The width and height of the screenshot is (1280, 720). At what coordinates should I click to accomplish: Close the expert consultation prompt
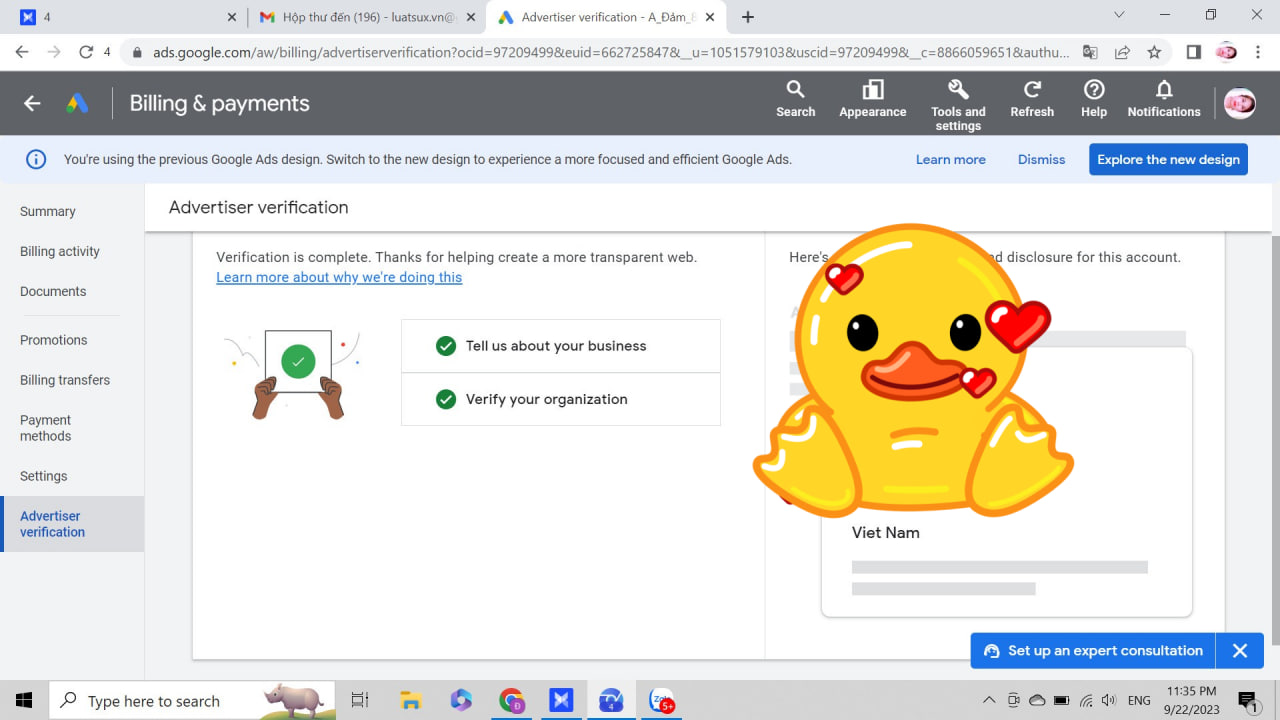tap(1240, 650)
